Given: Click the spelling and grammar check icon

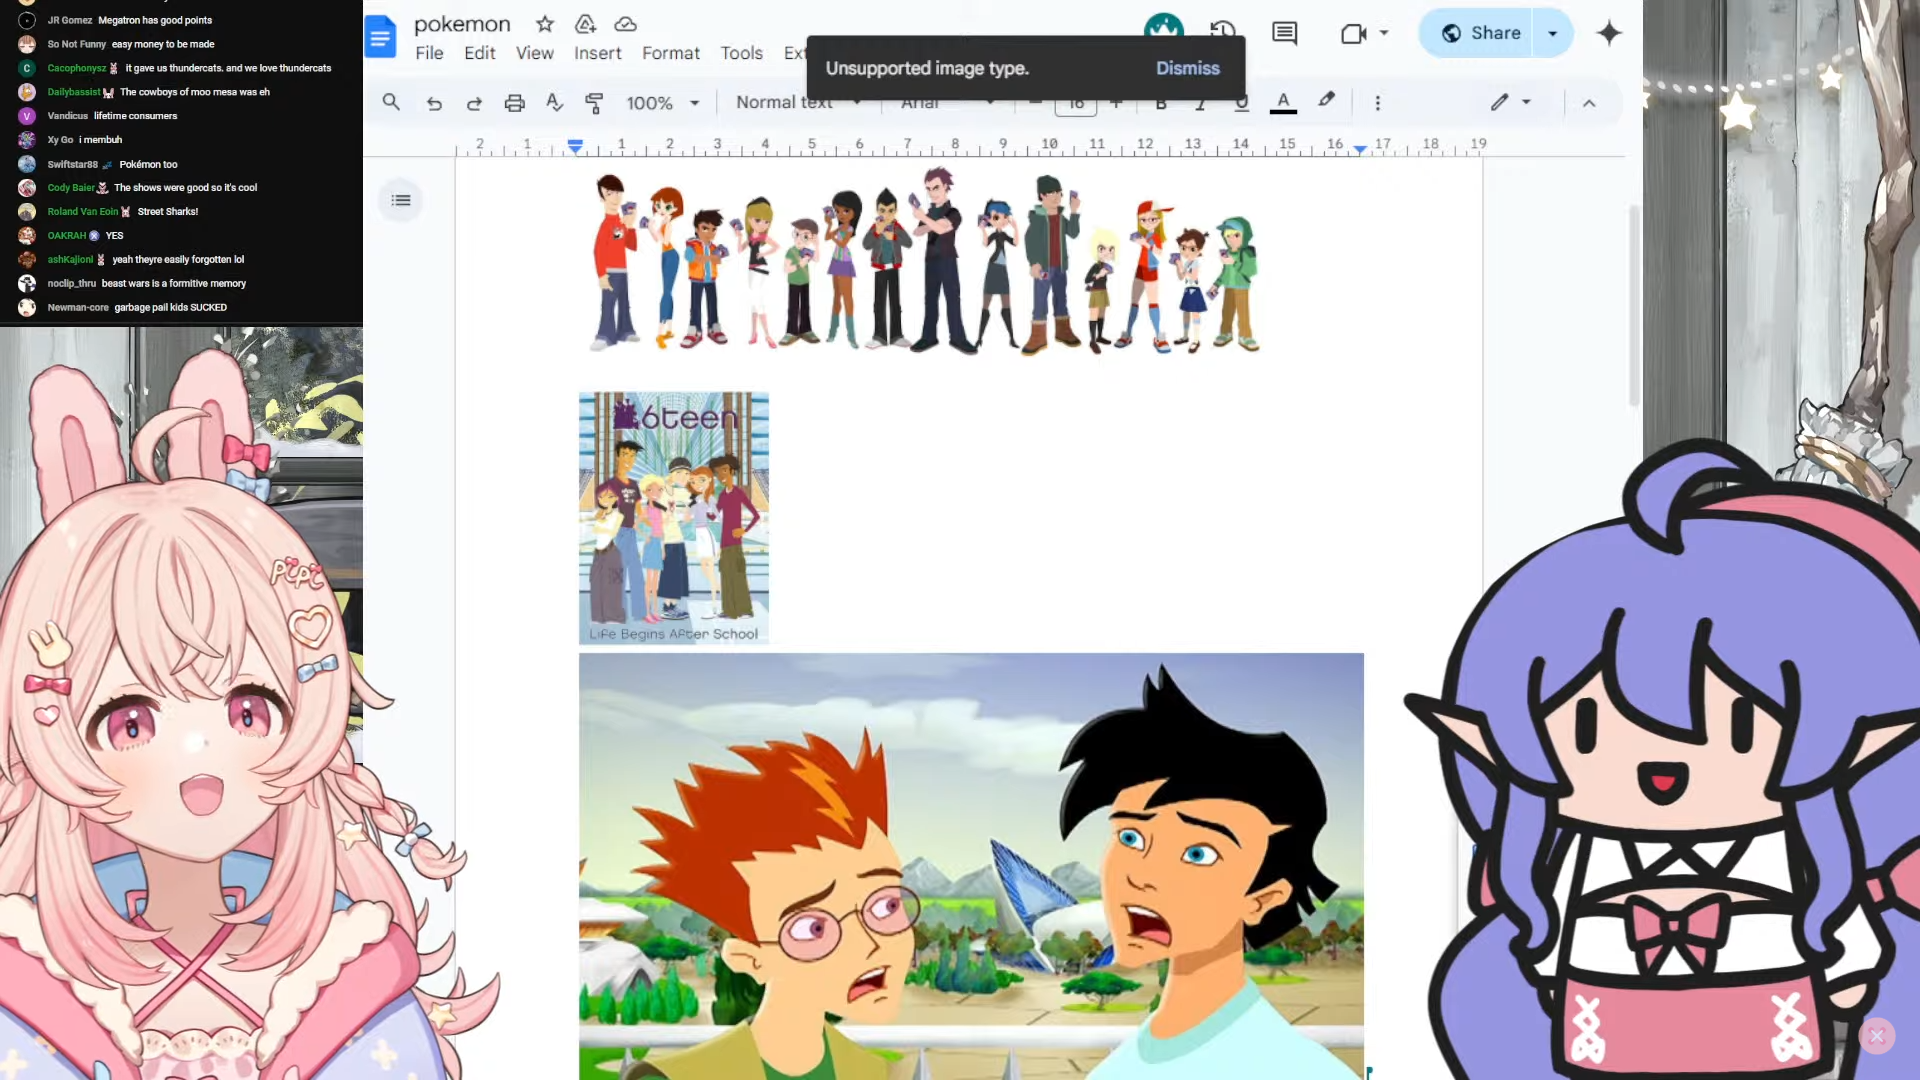Looking at the screenshot, I should [x=554, y=102].
